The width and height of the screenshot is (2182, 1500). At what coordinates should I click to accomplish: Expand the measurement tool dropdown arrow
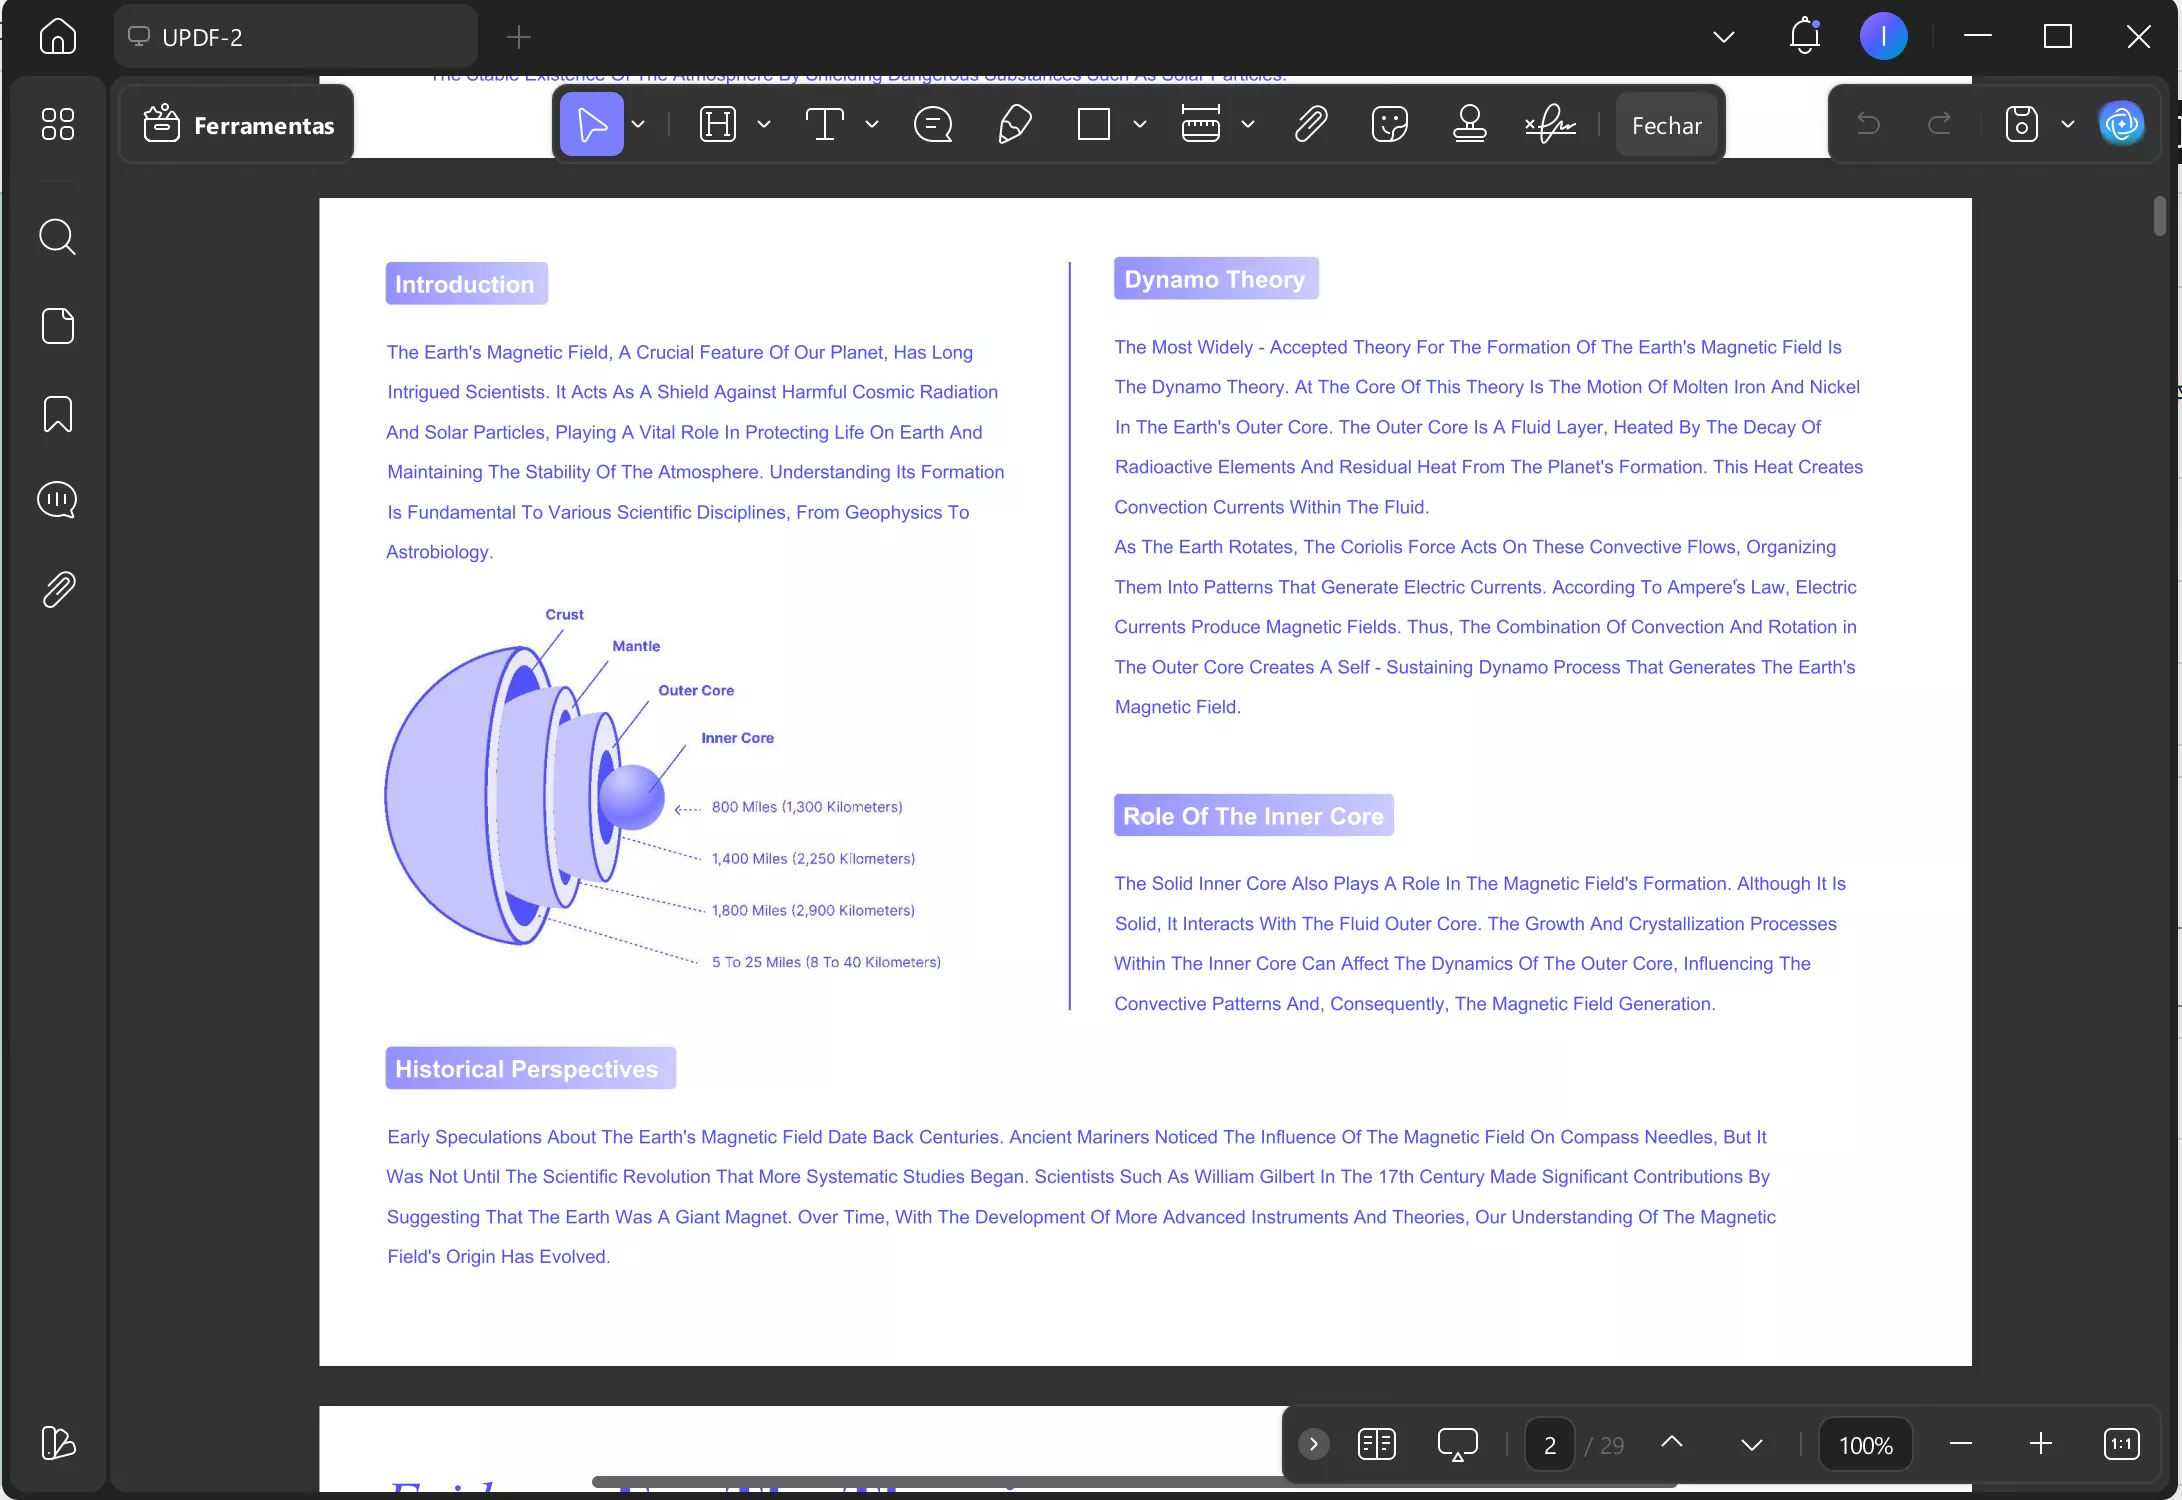[1247, 125]
